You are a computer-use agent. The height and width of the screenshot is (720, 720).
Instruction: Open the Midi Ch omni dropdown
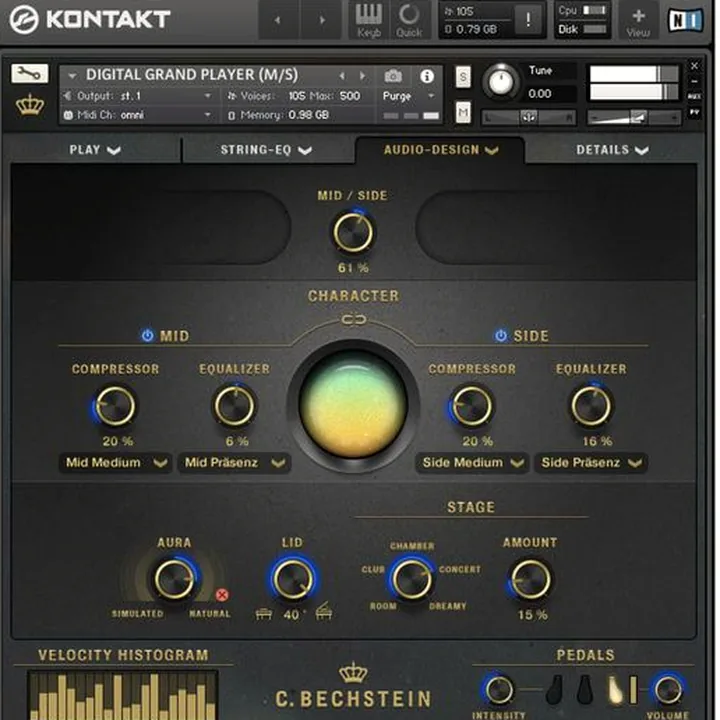point(138,115)
